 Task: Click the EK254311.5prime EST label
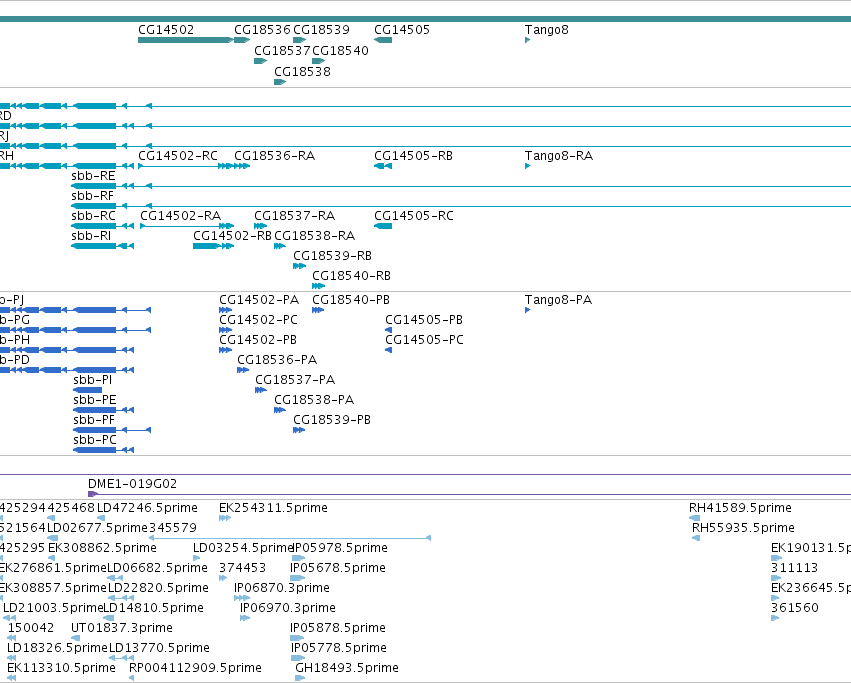point(274,508)
